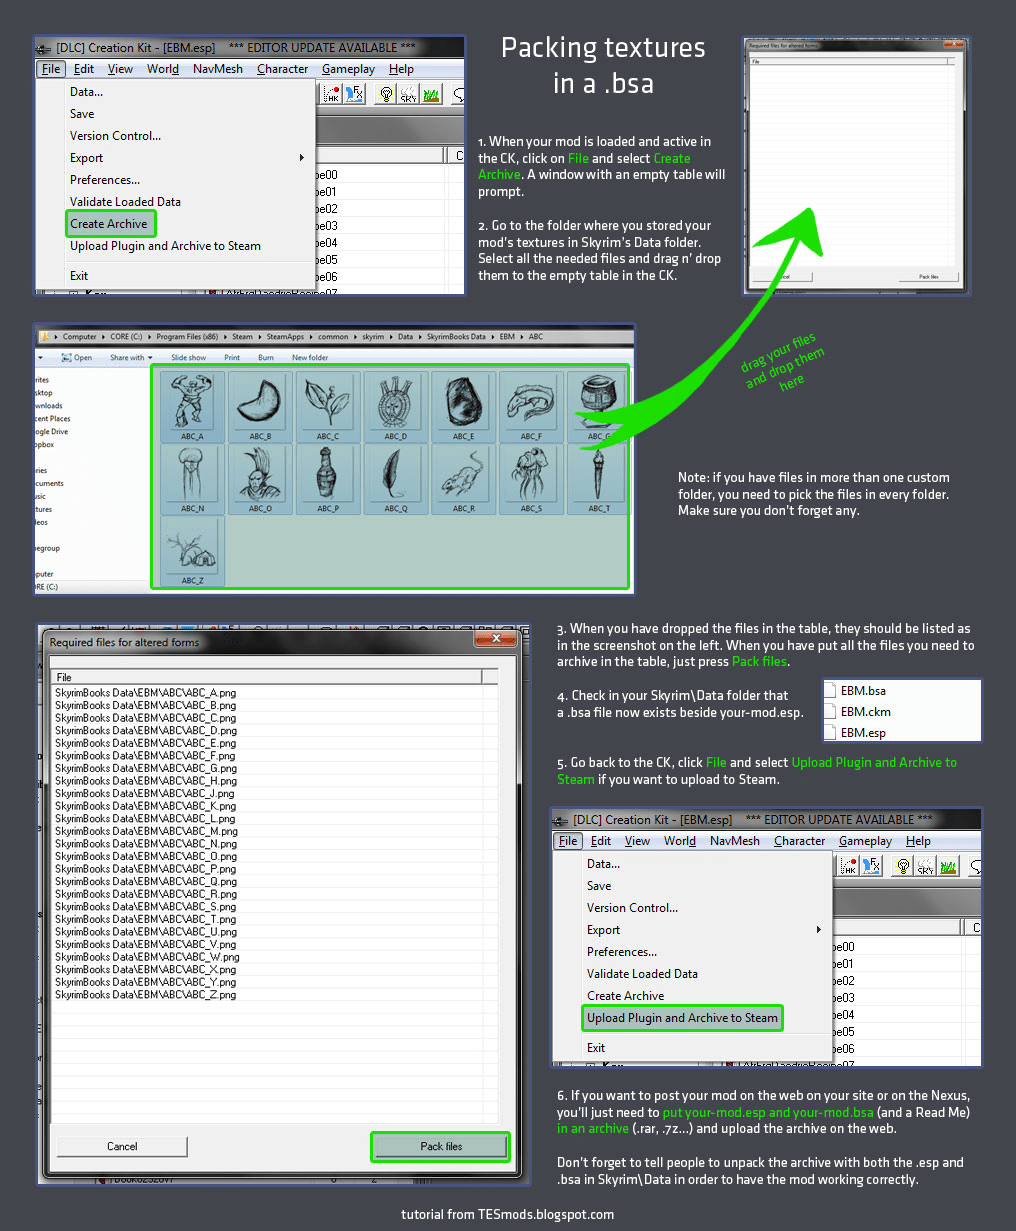This screenshot has height=1231, width=1016.
Task: Click the EBM.bsa file icon
Action: click(831, 690)
